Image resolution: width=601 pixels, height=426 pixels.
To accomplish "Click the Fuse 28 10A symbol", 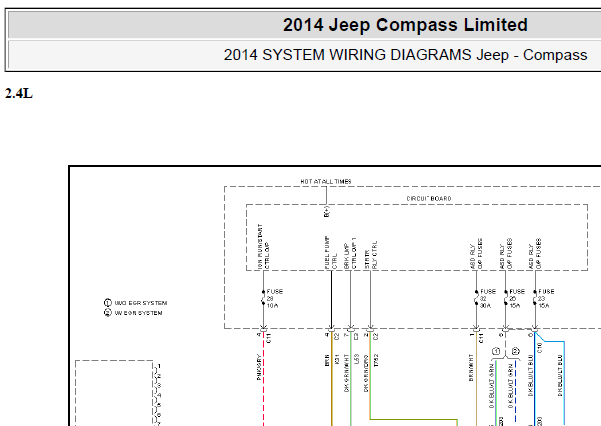I will point(263,298).
